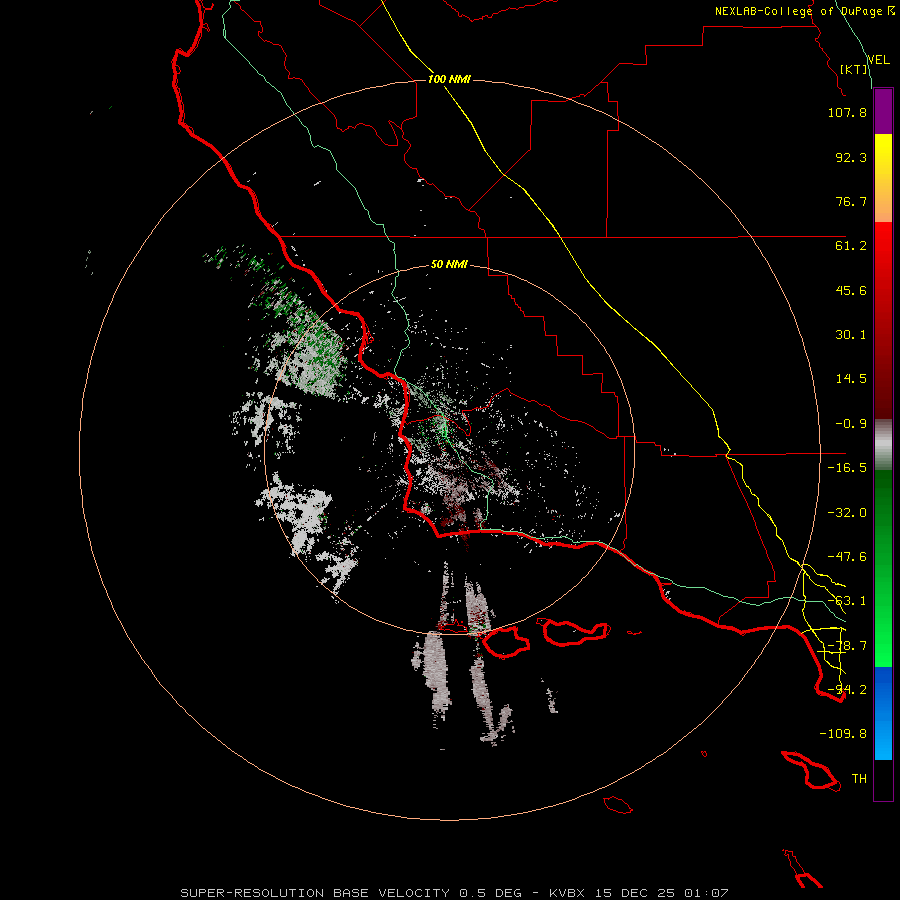Click the Super-Resolution Base Velocity caption

click(x=454, y=893)
